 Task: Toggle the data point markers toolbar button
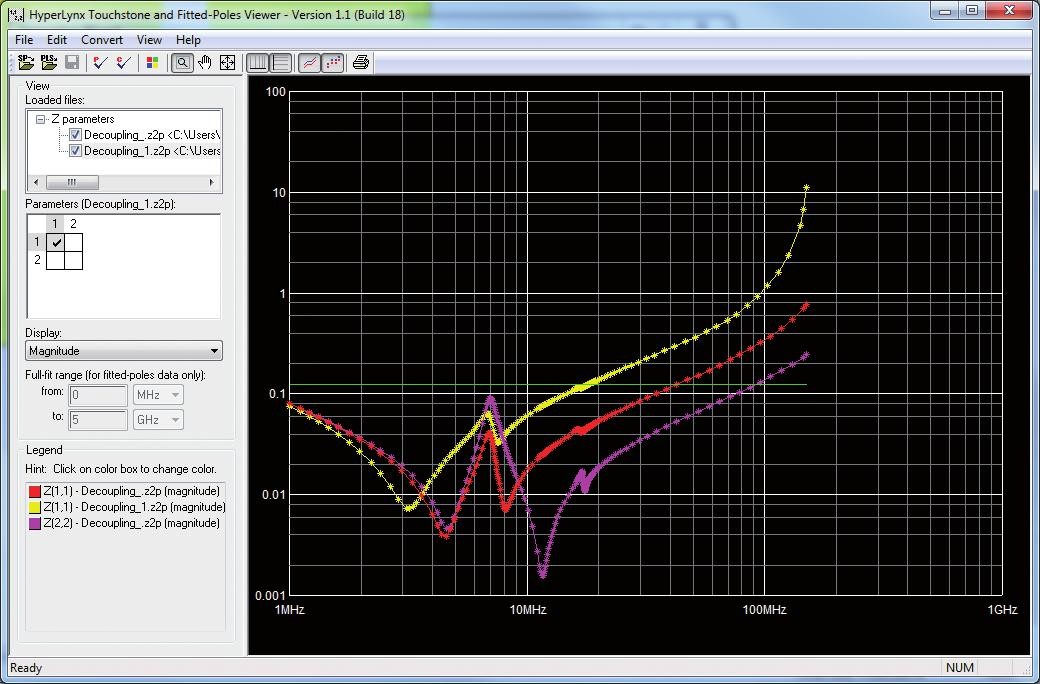pyautogui.click(x=333, y=63)
